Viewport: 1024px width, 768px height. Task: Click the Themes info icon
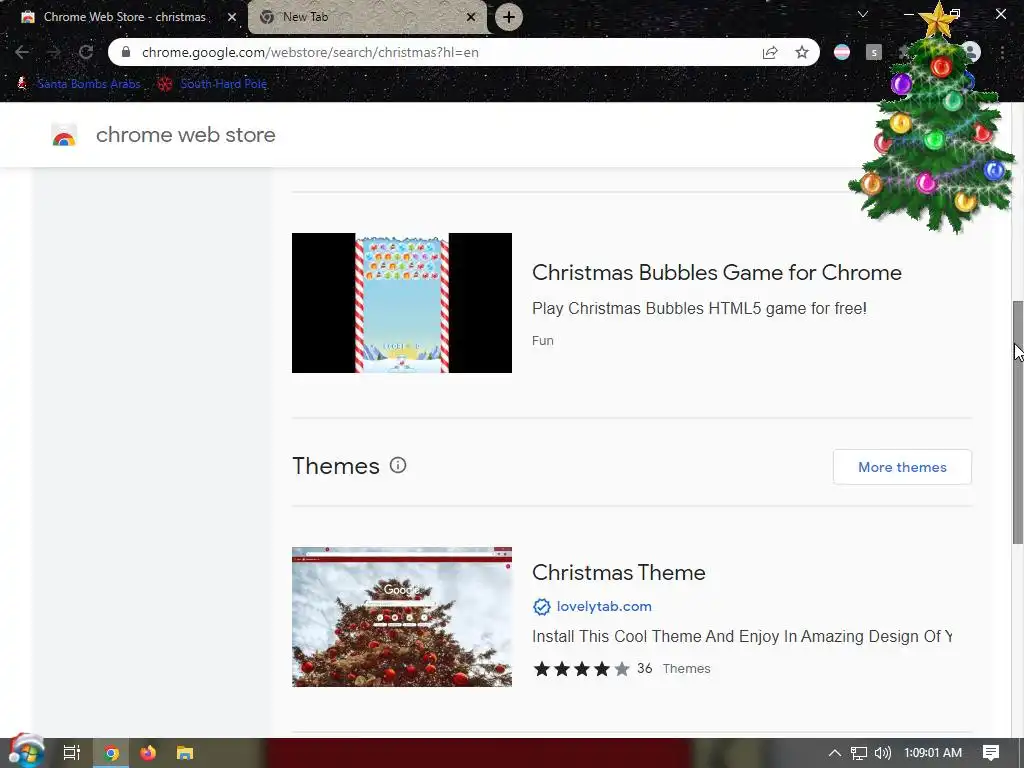click(398, 465)
